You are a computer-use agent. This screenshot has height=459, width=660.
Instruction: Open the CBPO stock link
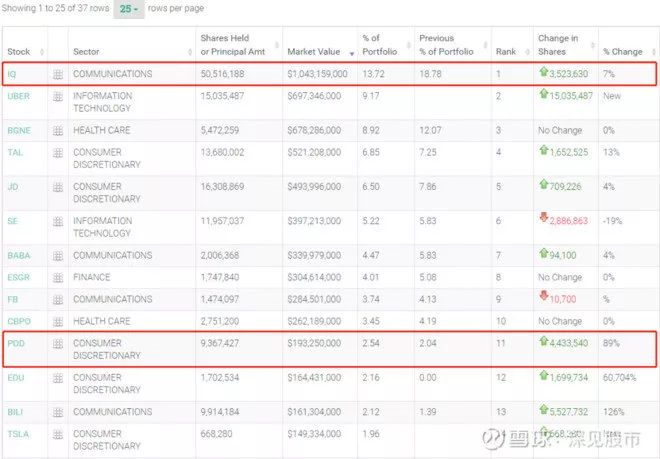point(19,321)
